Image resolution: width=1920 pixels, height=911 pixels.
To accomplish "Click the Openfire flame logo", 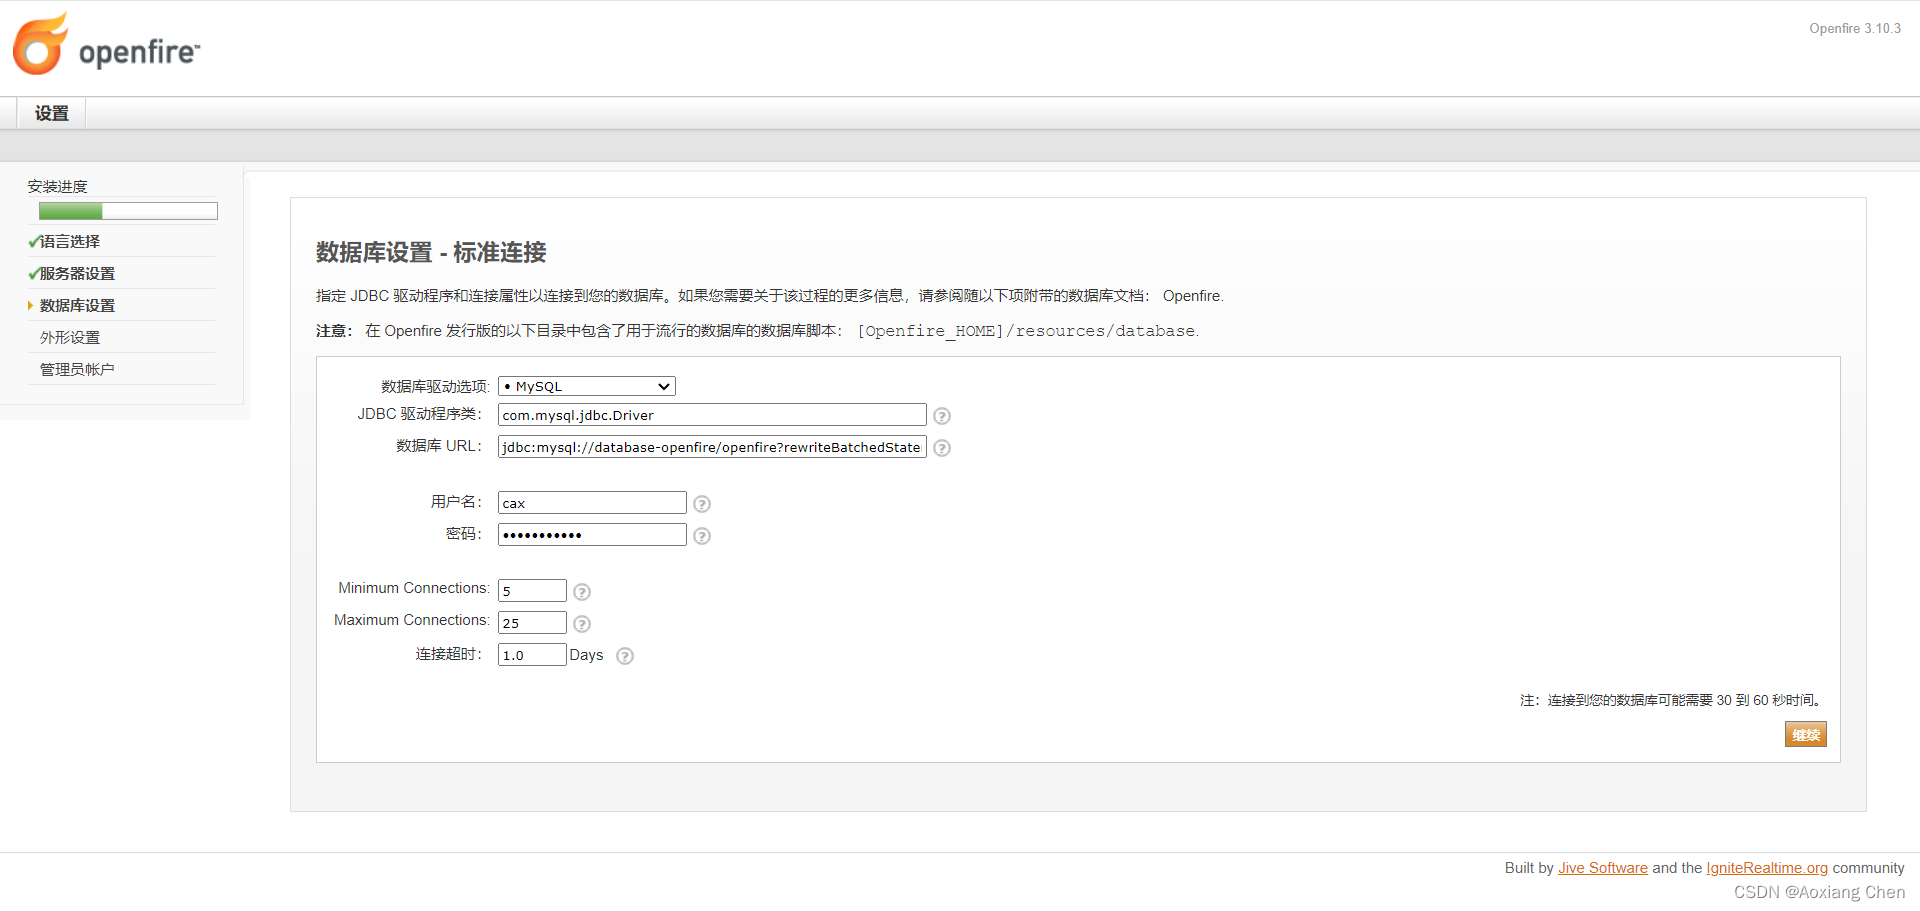I will coord(40,45).
